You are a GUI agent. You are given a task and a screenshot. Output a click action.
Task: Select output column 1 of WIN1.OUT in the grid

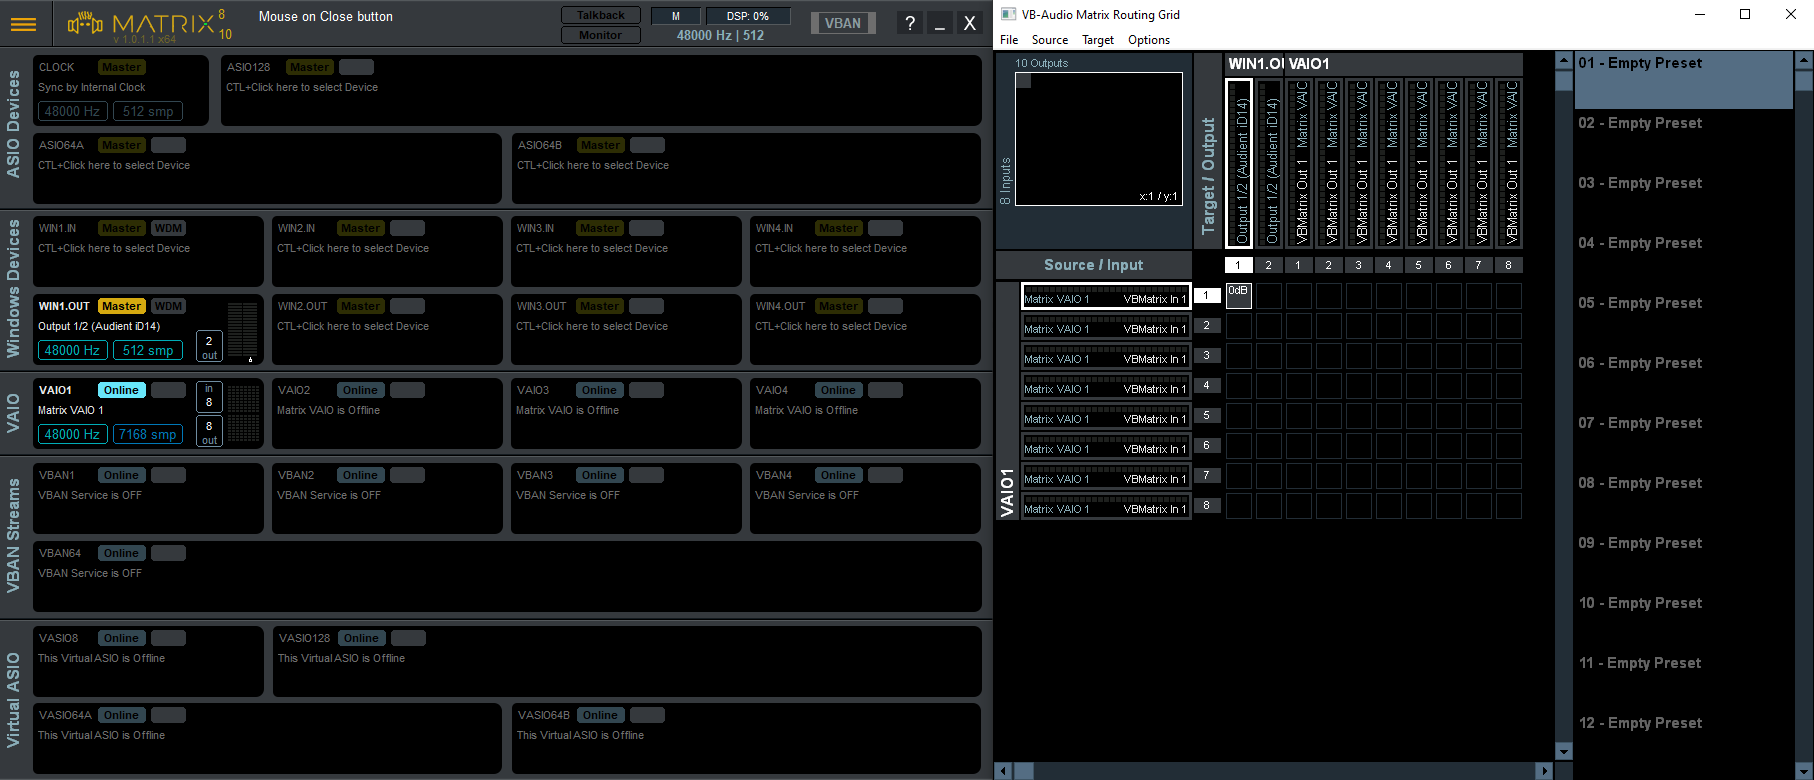point(1238,265)
